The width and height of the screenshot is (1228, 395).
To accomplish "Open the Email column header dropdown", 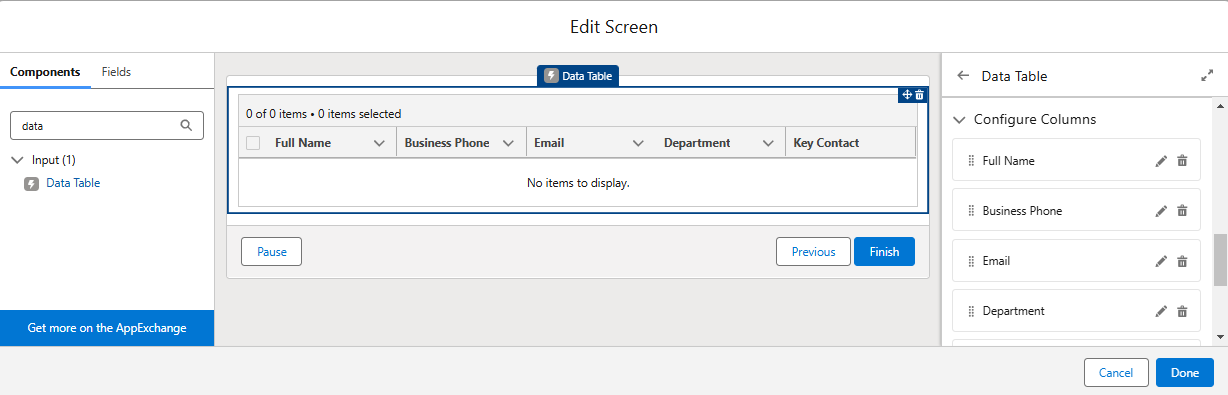I will pyautogui.click(x=638, y=143).
